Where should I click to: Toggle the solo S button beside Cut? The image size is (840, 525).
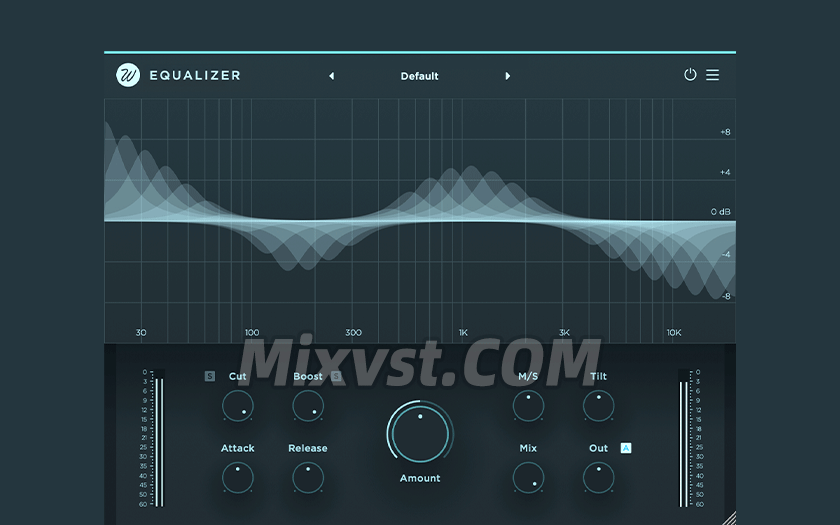point(210,377)
